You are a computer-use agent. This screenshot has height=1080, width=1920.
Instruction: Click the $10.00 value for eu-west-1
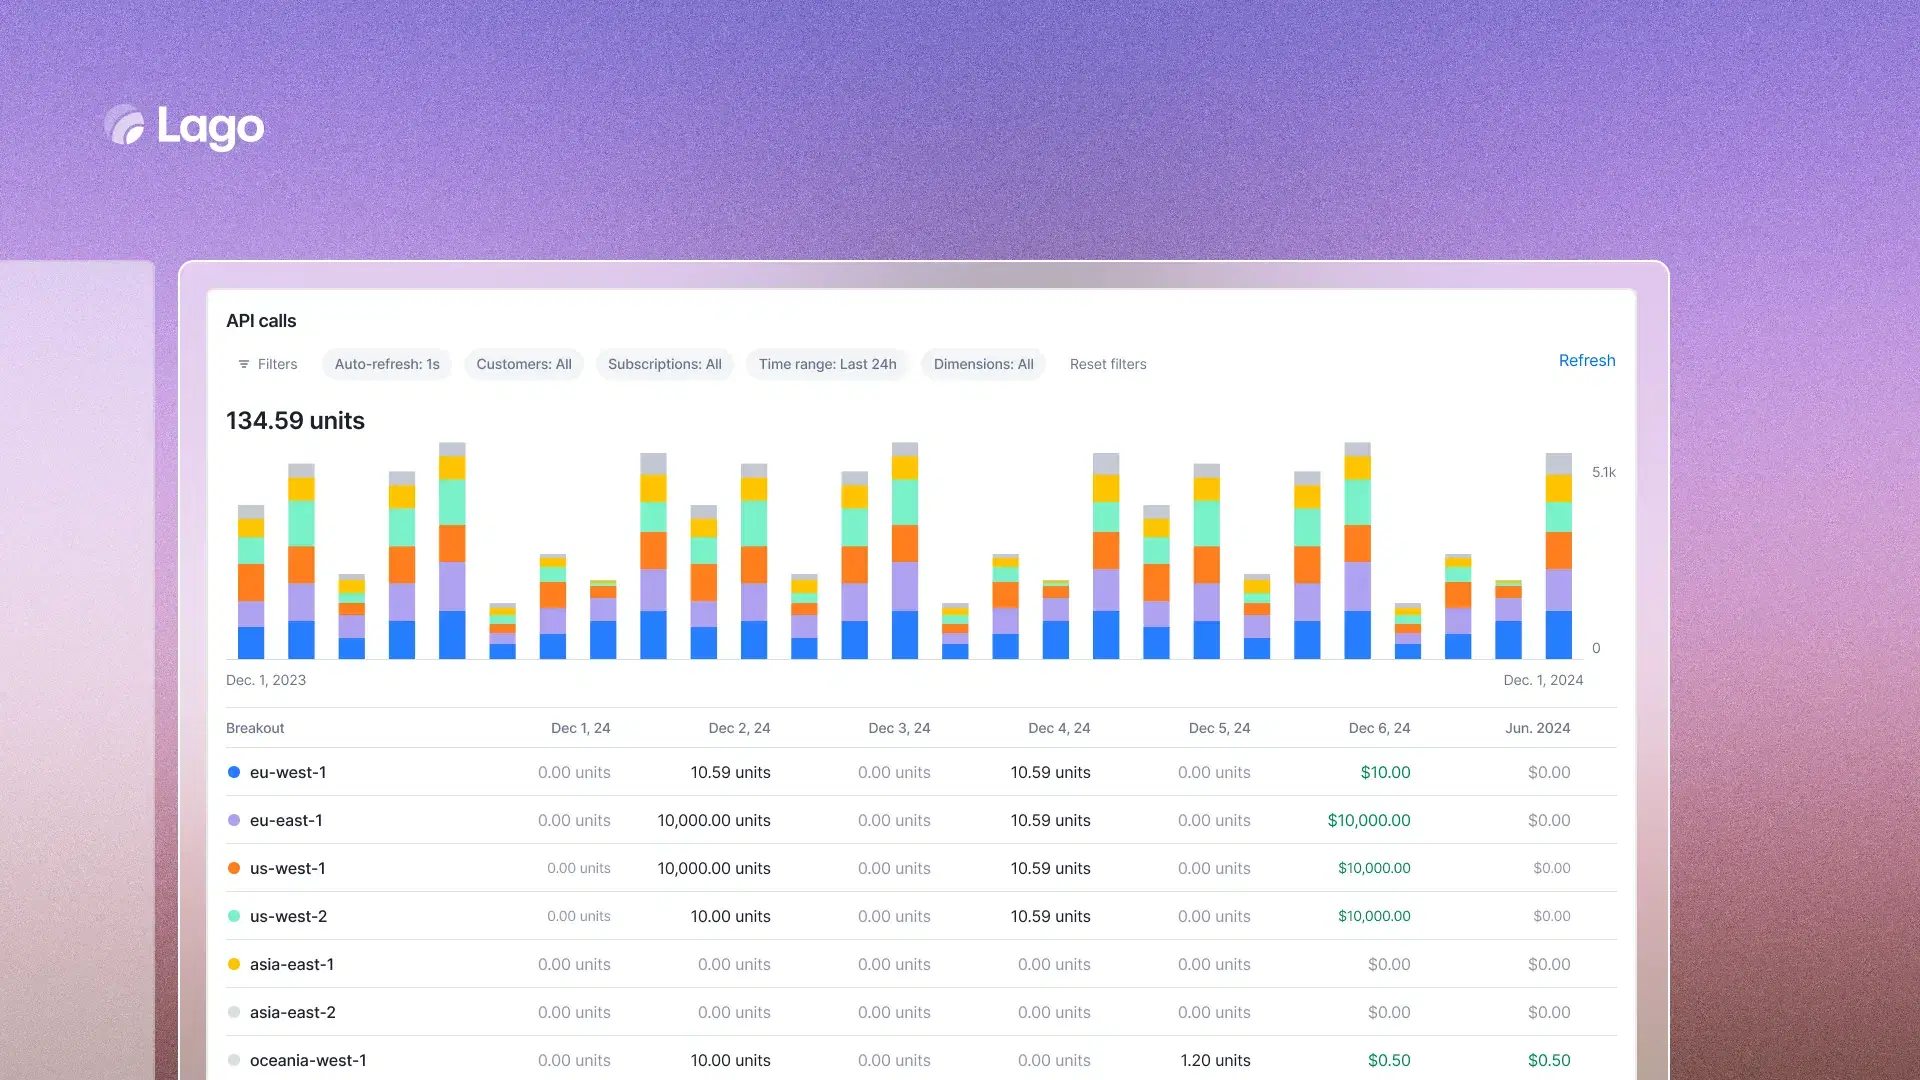(x=1385, y=772)
